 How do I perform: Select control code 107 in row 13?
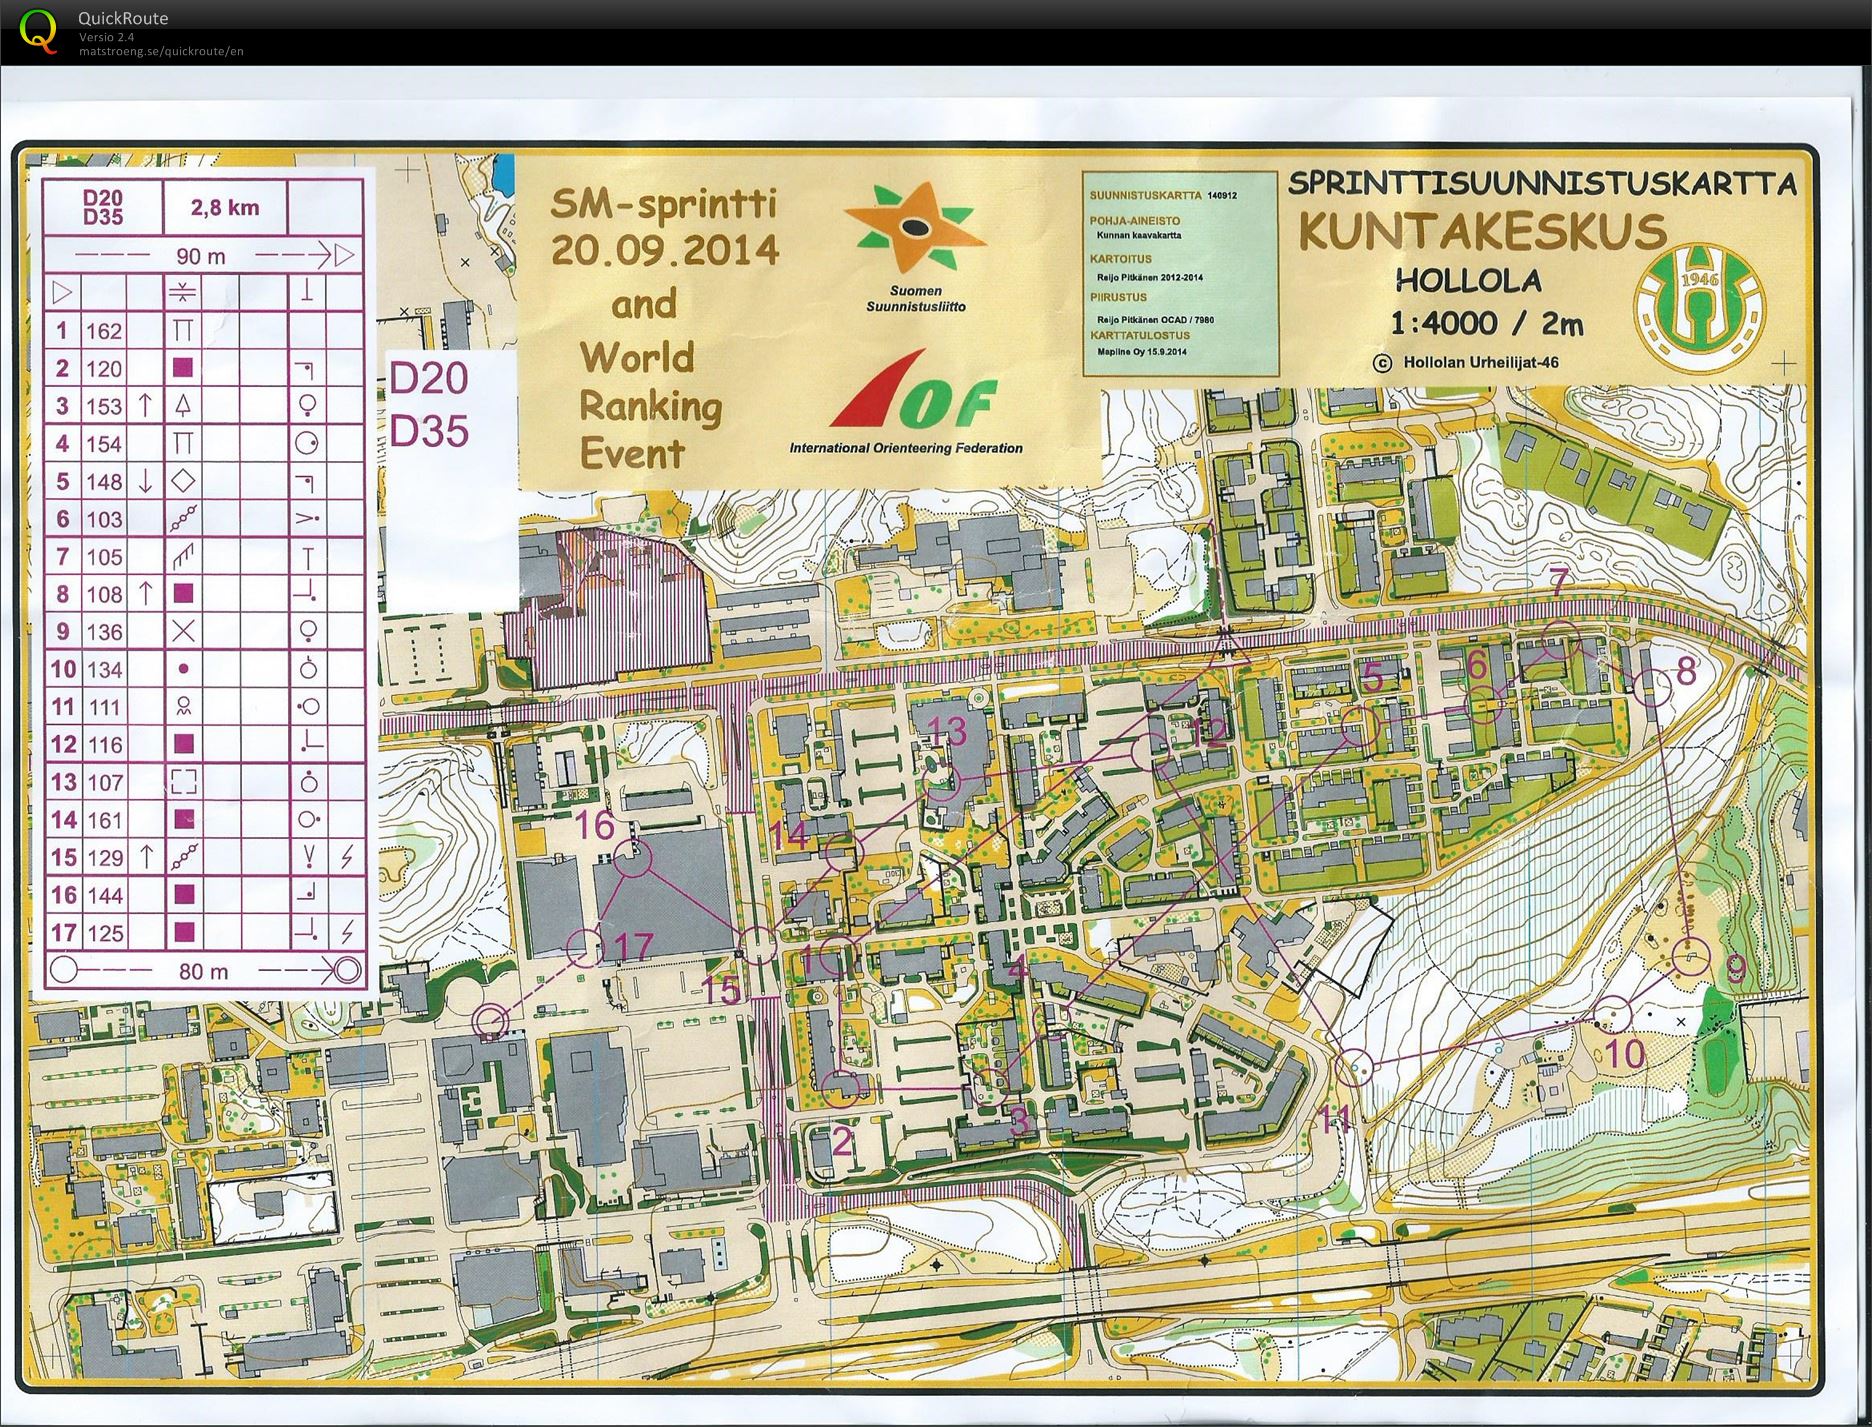pos(103,782)
